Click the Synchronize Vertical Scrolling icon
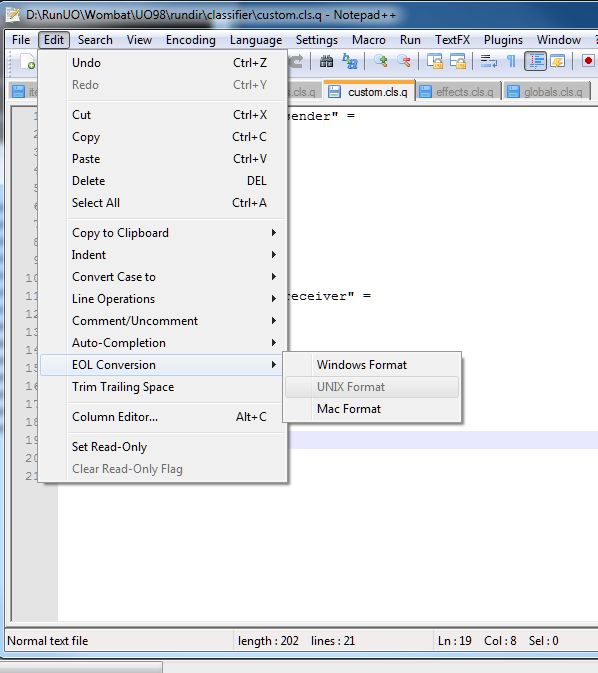Image resolution: width=598 pixels, height=673 pixels. (435, 62)
